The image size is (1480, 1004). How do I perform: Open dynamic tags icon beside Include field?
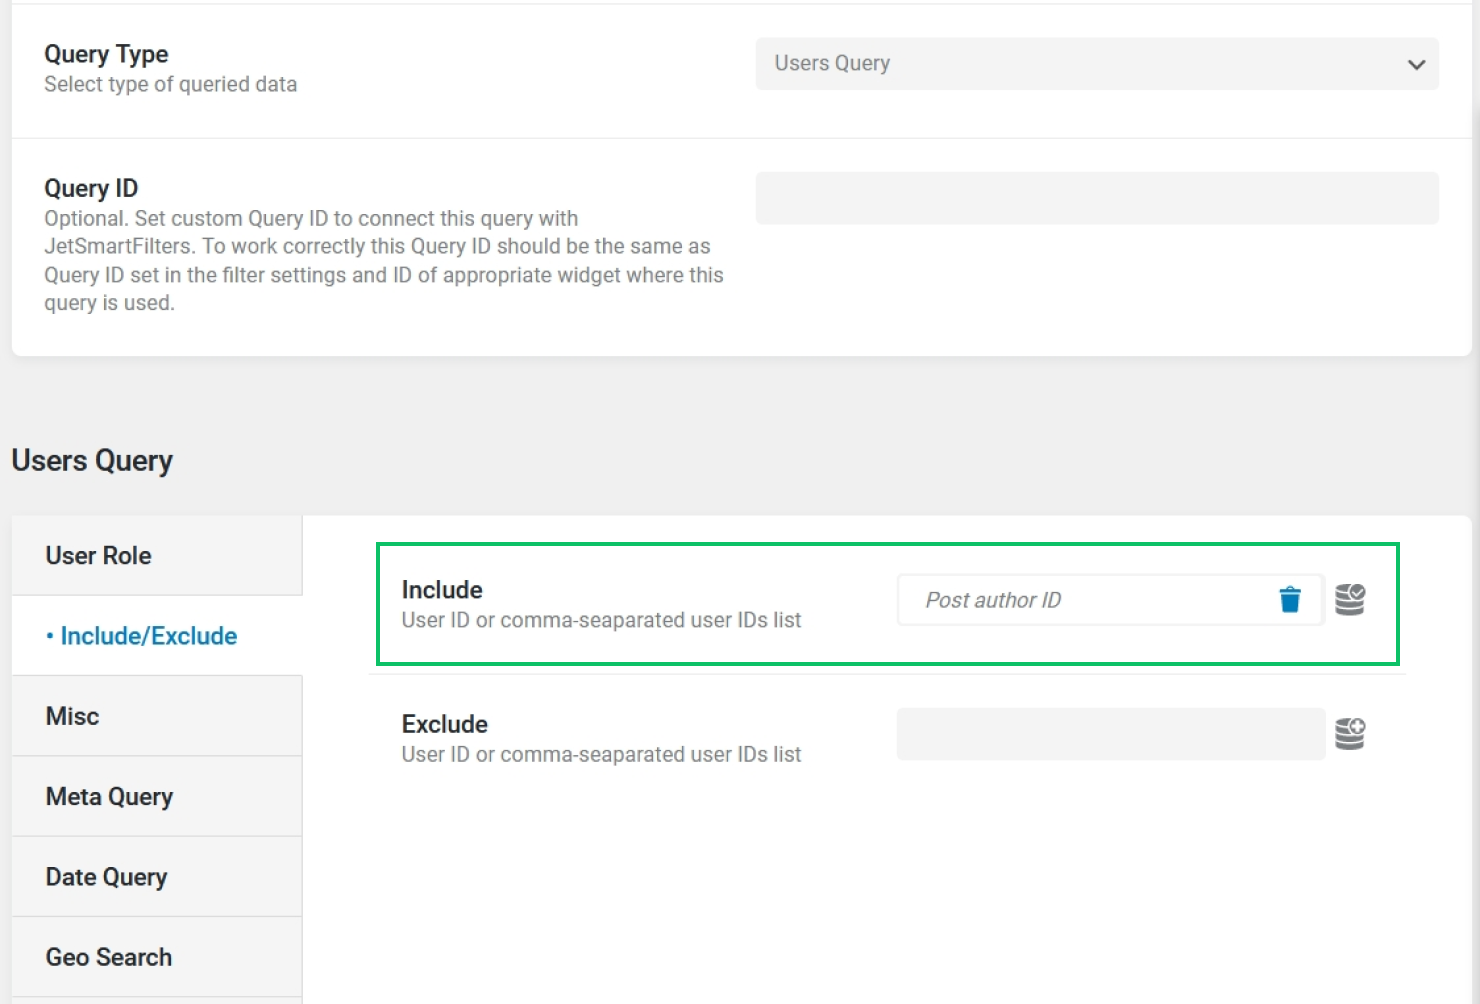(x=1350, y=599)
